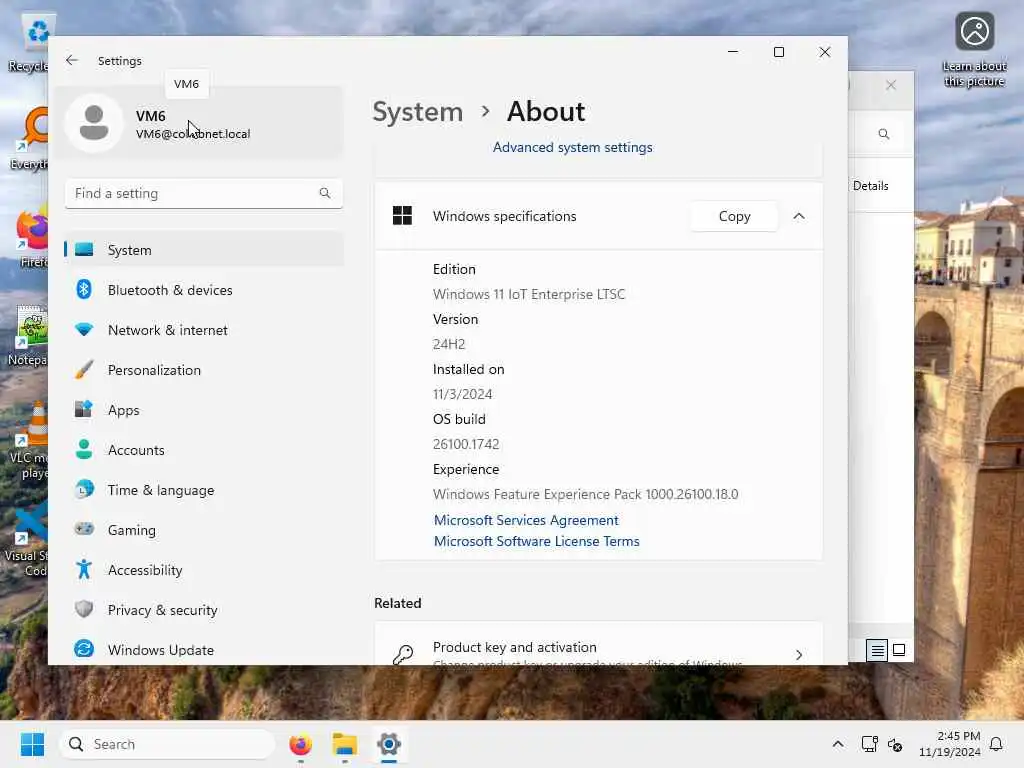This screenshot has width=1024, height=768.
Task: Click the Privacy & security shield icon
Action: coord(84,609)
